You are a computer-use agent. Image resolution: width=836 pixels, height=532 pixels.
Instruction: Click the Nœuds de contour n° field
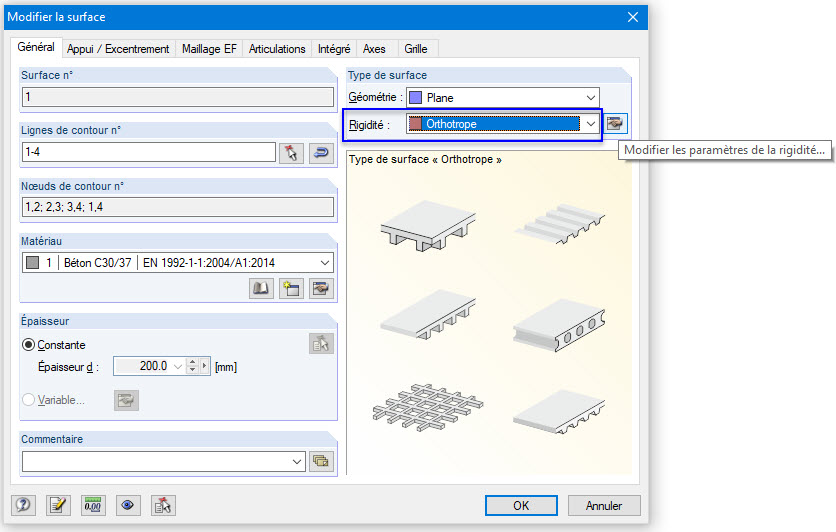click(x=178, y=207)
